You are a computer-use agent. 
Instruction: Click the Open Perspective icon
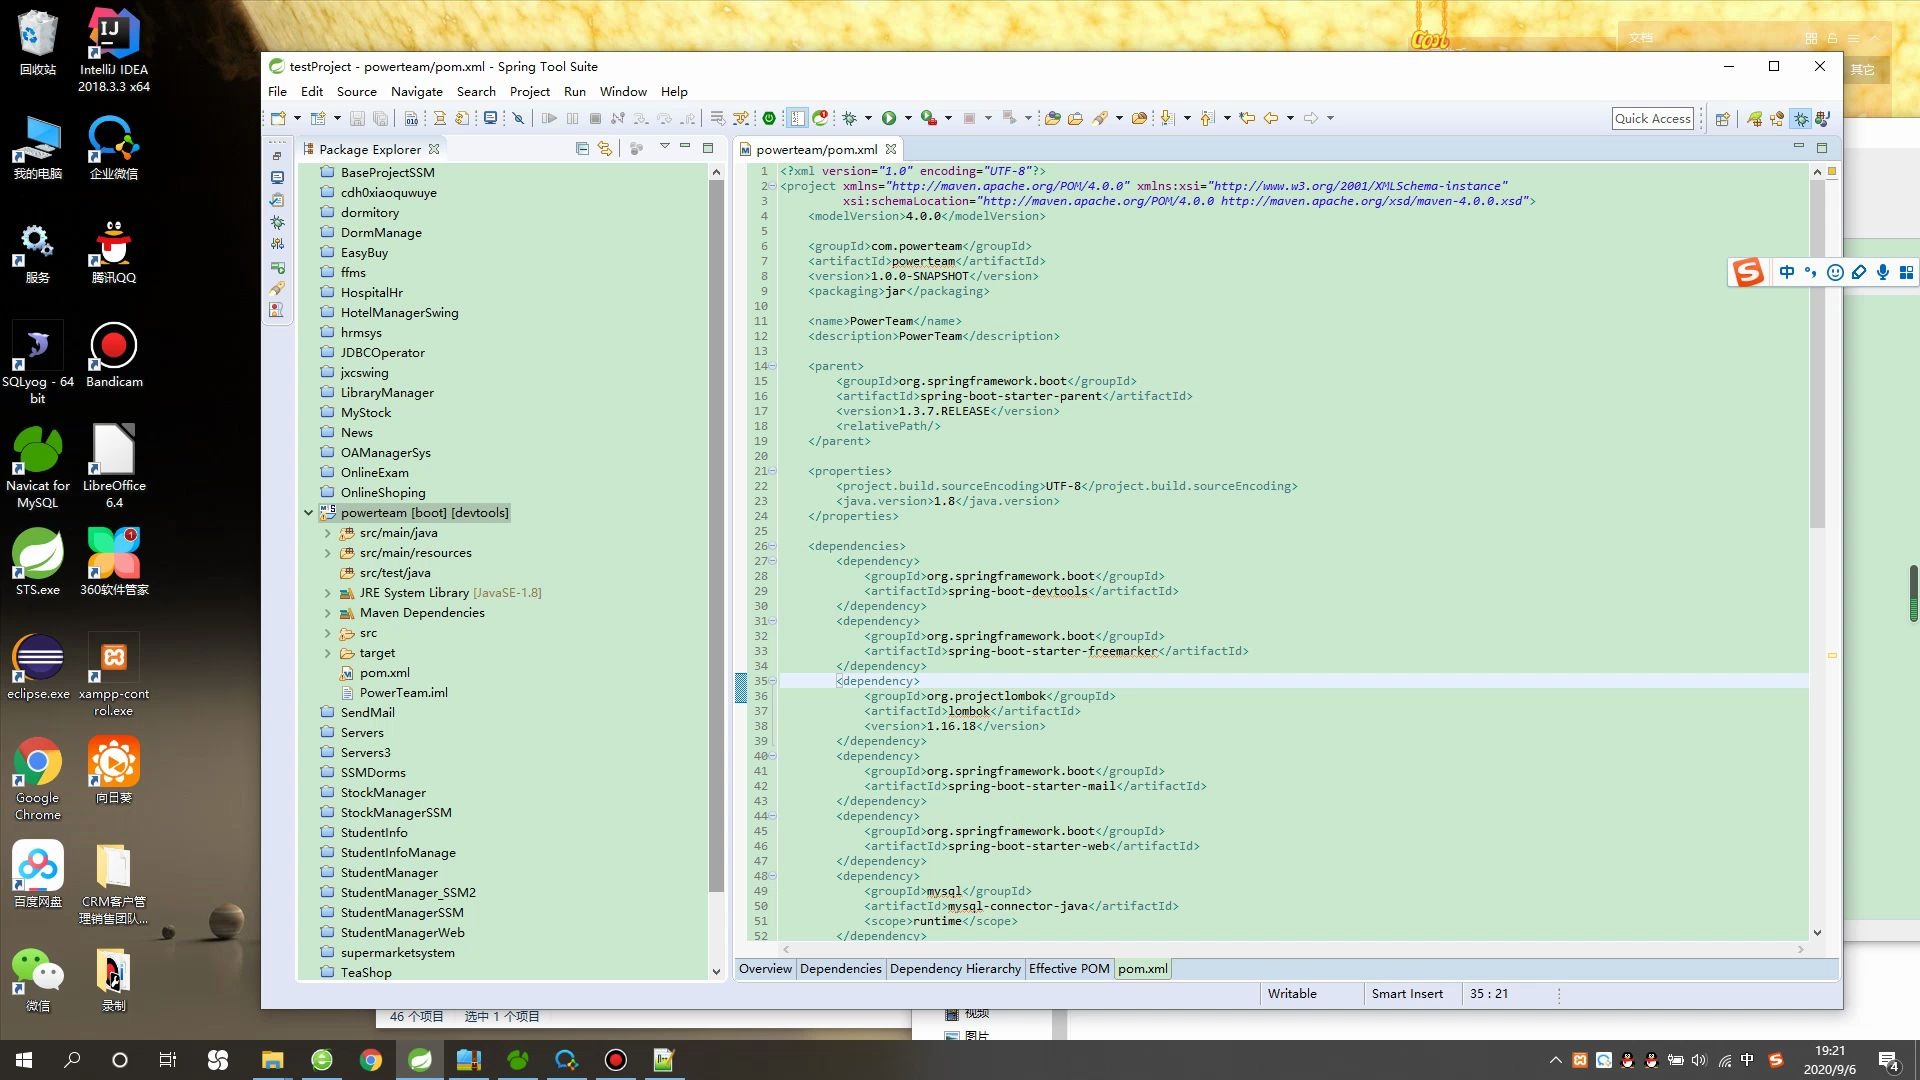pyautogui.click(x=1722, y=118)
